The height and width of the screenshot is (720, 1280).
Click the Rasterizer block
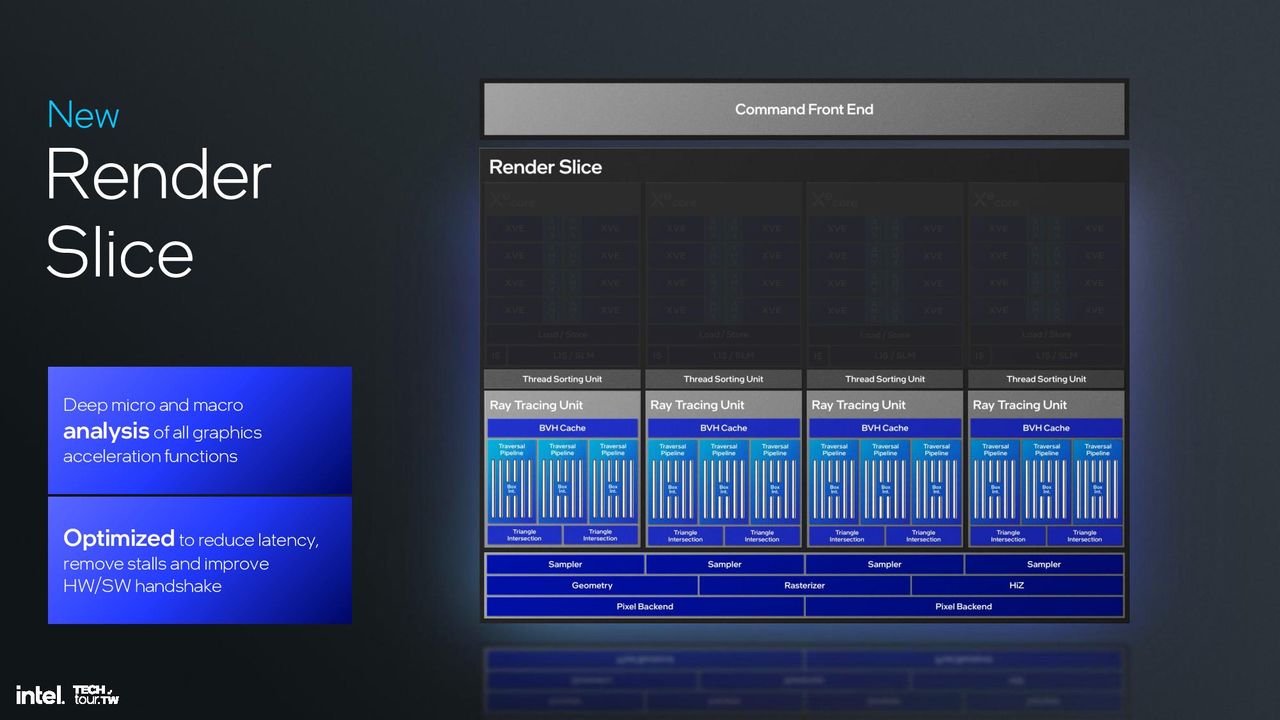tap(804, 585)
